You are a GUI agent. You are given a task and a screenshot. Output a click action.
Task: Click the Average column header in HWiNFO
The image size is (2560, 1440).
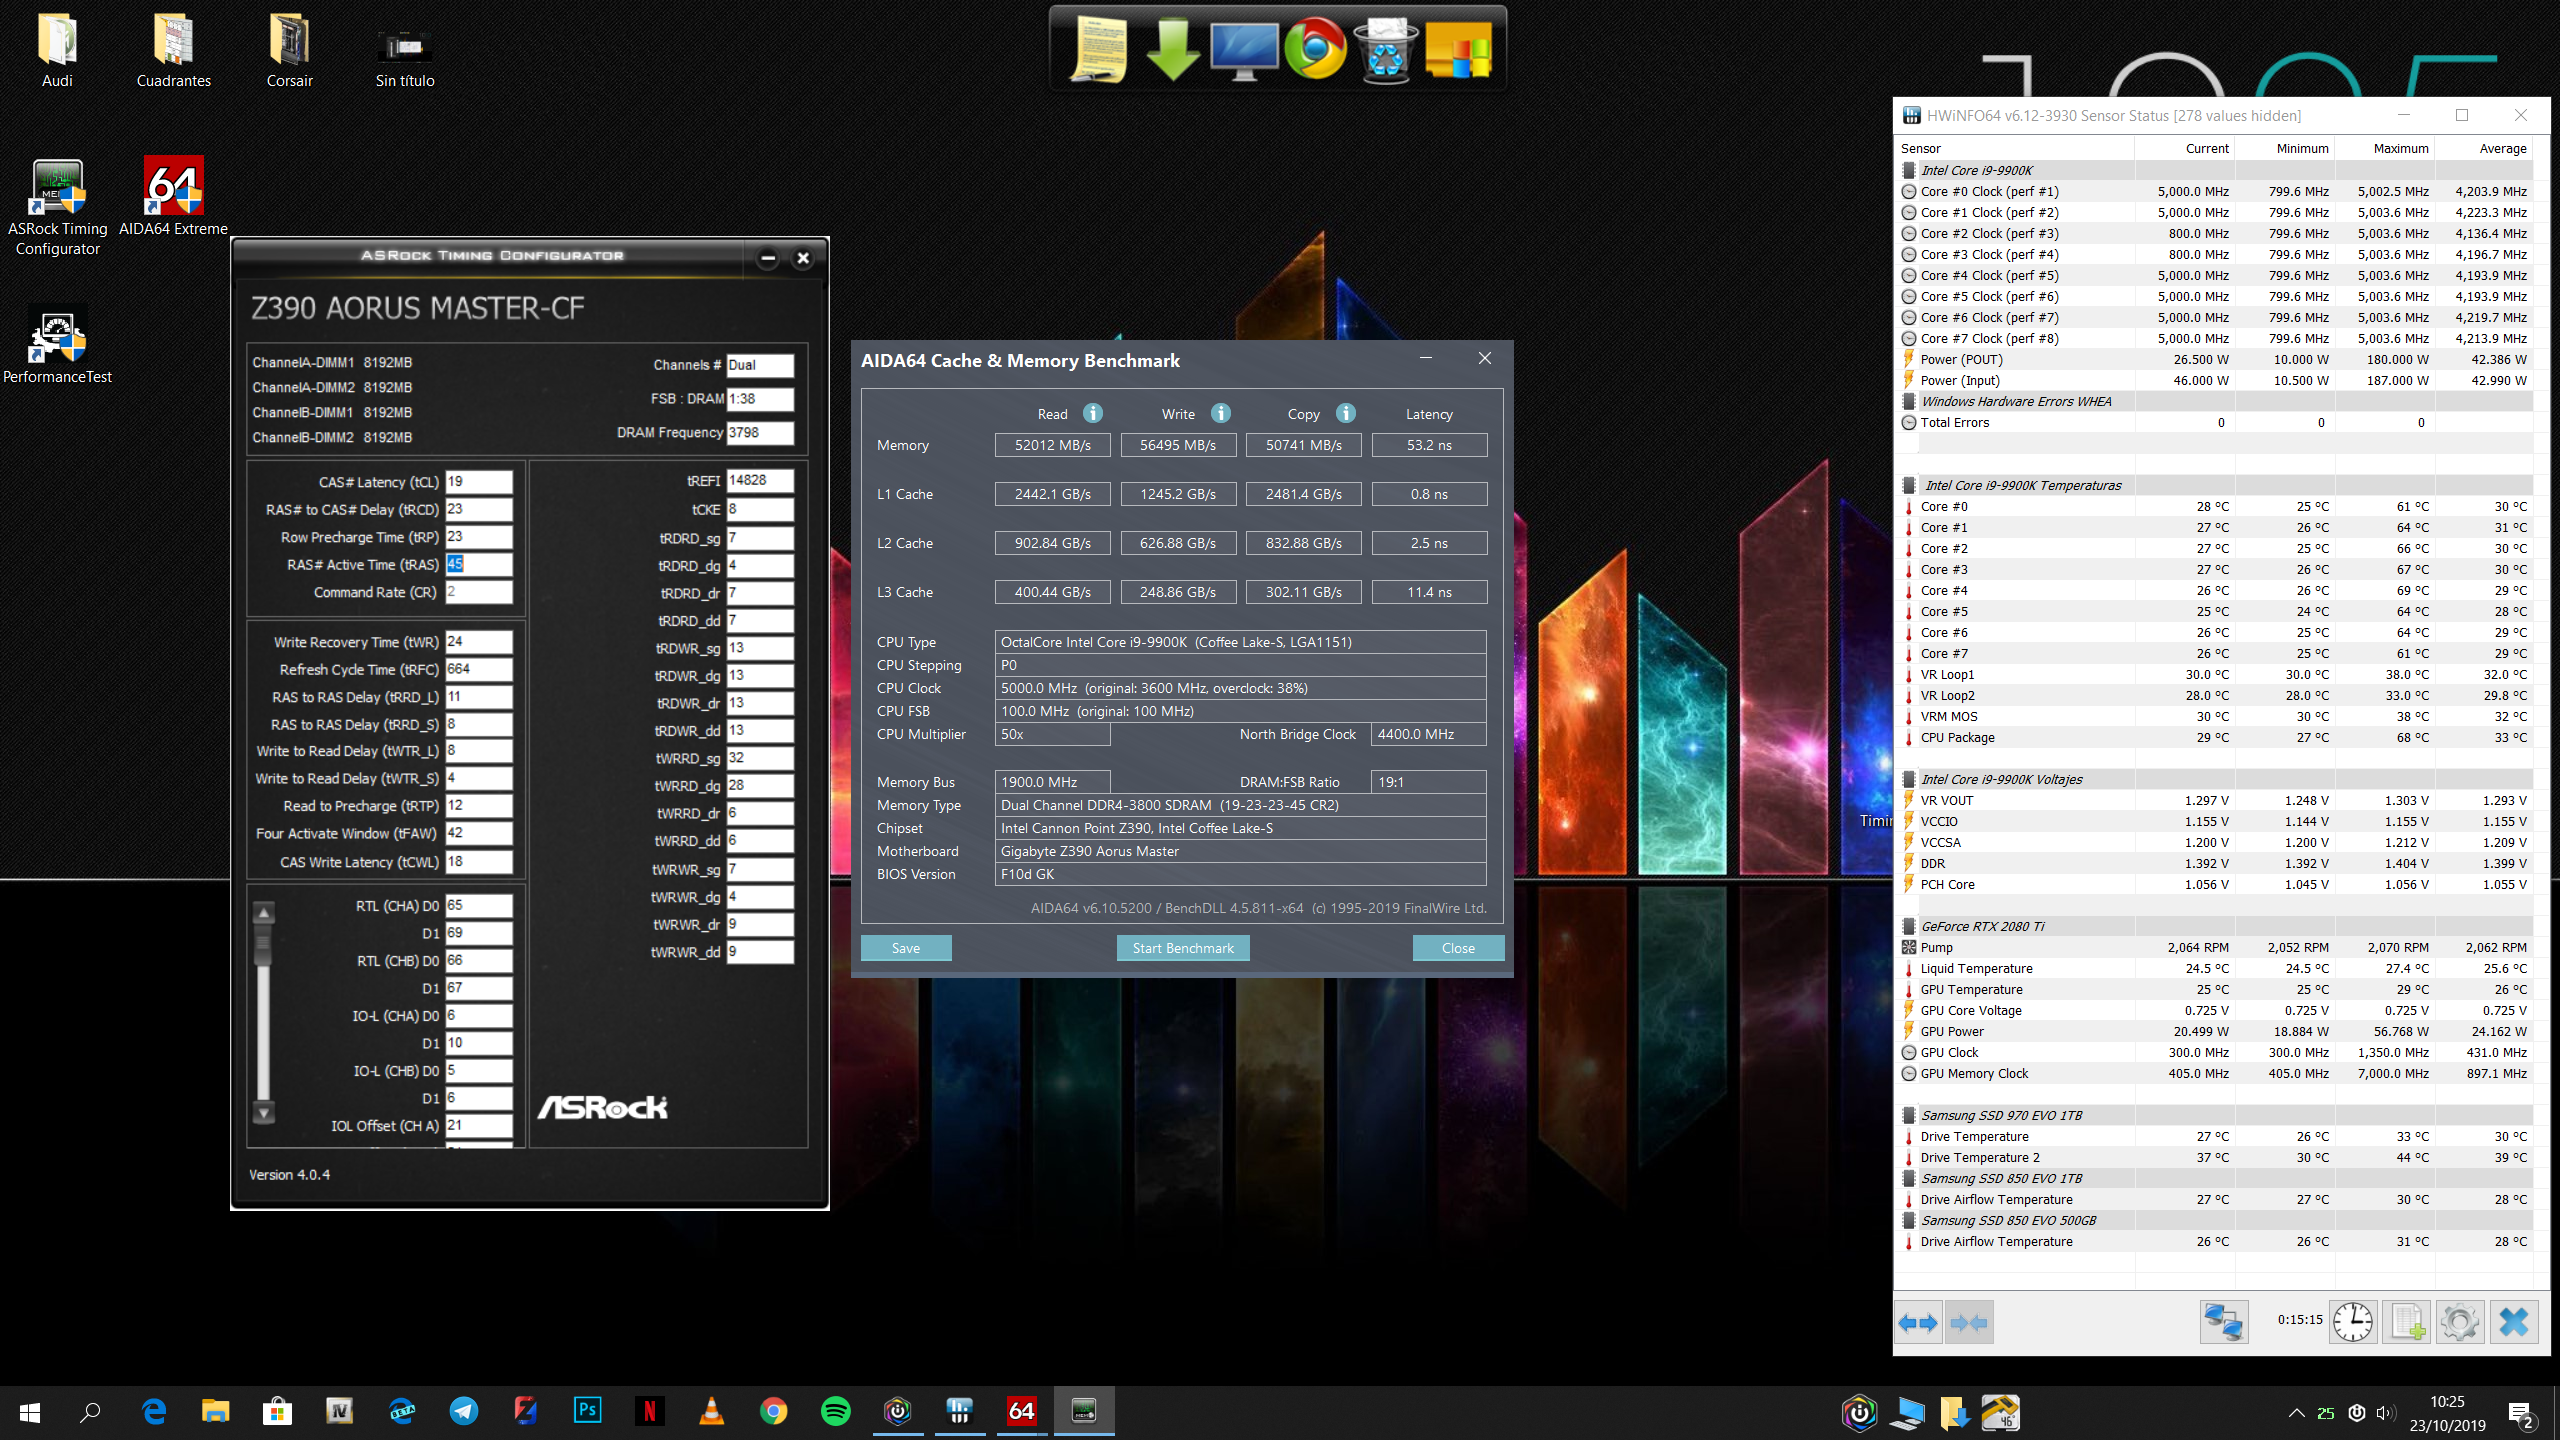click(2502, 148)
